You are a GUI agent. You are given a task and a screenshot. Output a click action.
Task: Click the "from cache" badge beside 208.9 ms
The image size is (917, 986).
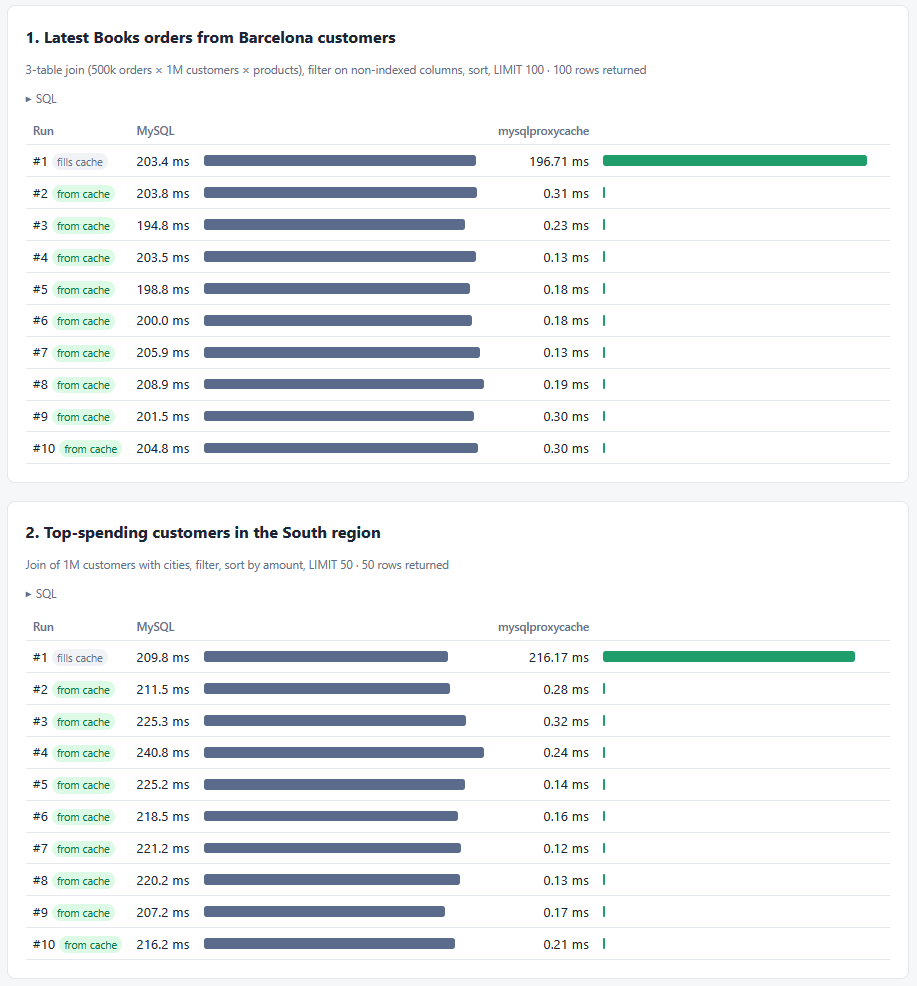pyautogui.click(x=83, y=385)
